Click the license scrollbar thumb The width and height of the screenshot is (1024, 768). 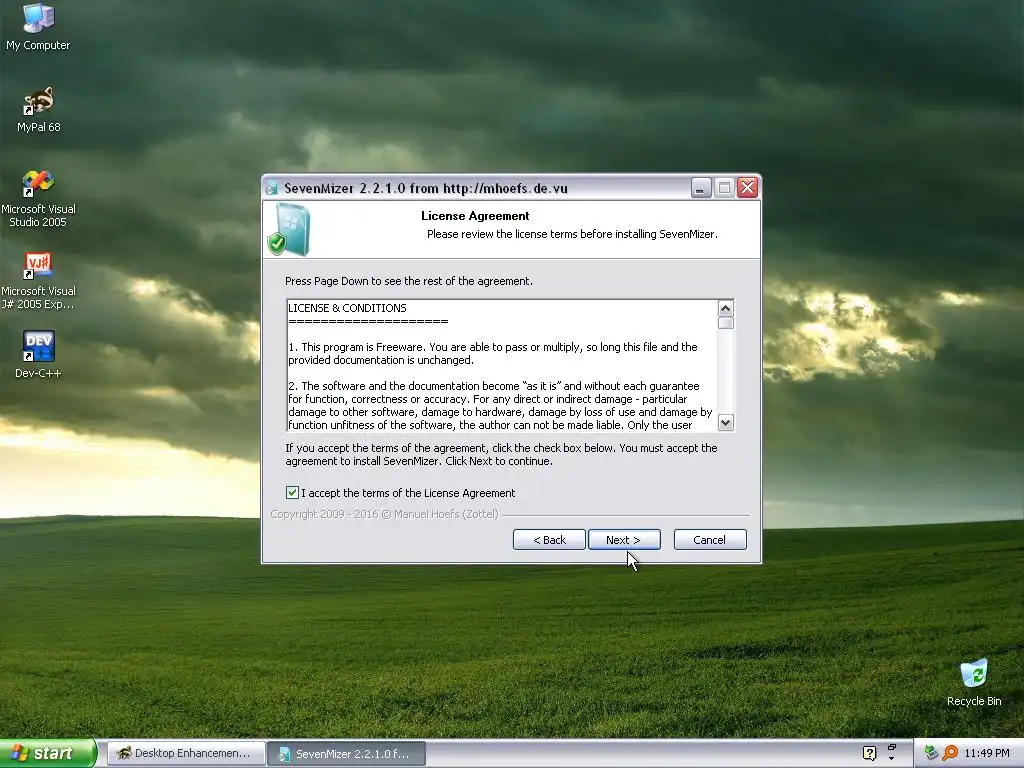[x=726, y=323]
